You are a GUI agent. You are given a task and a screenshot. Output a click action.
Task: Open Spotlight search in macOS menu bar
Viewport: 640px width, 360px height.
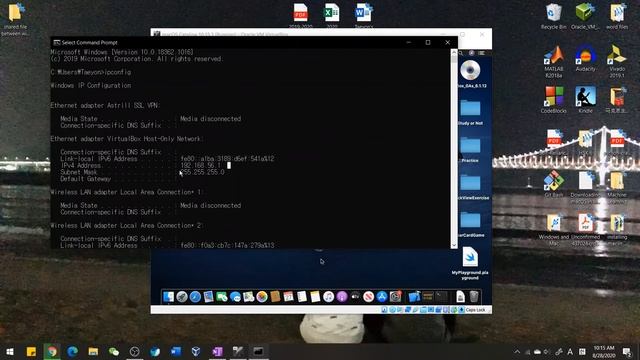click(x=461, y=53)
